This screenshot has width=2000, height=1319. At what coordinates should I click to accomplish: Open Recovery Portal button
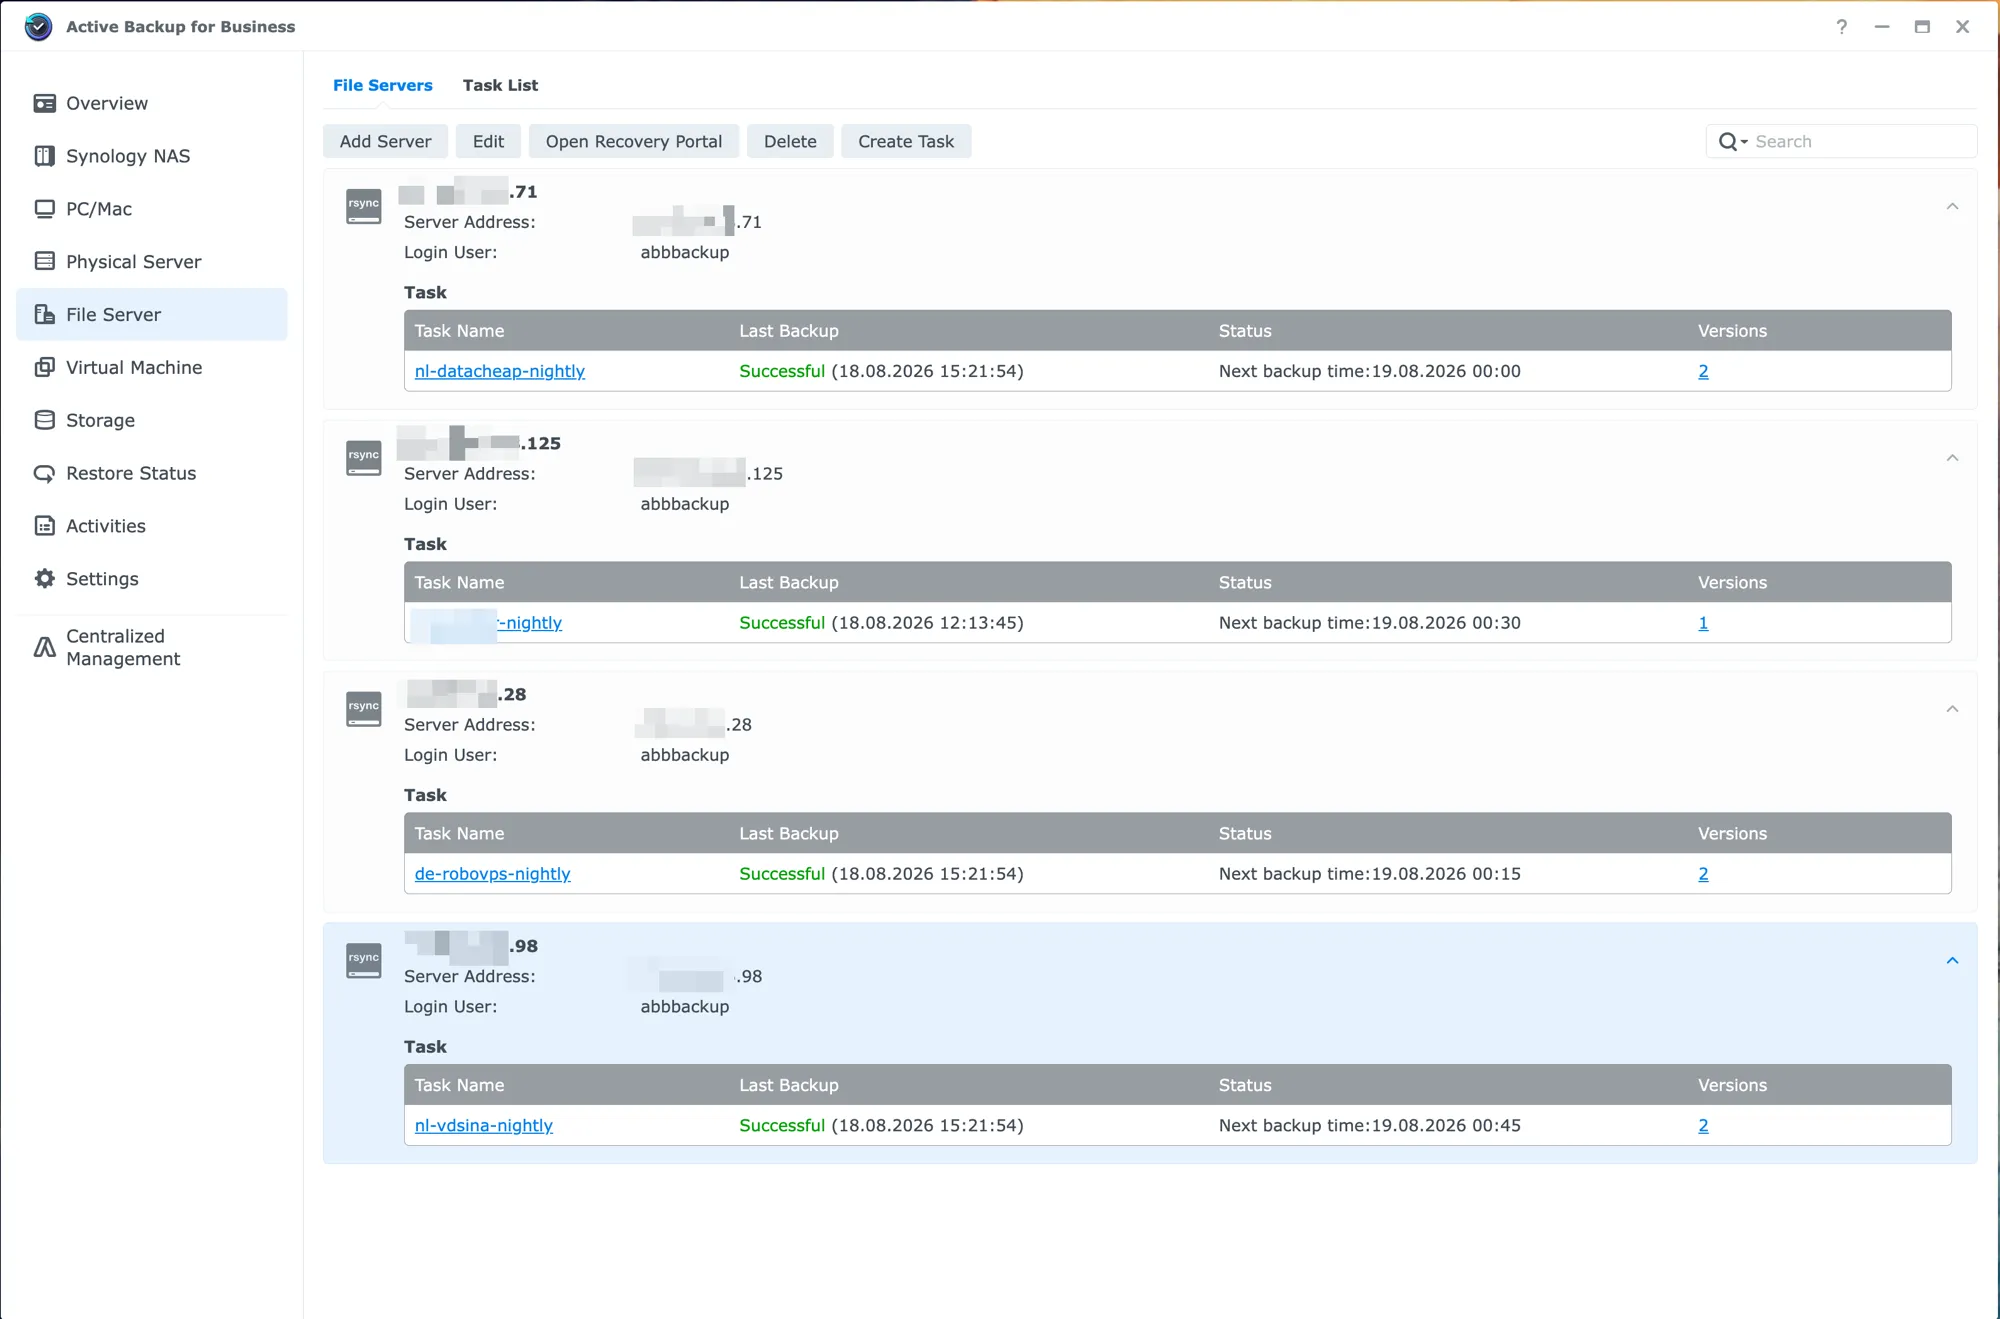[x=633, y=141]
